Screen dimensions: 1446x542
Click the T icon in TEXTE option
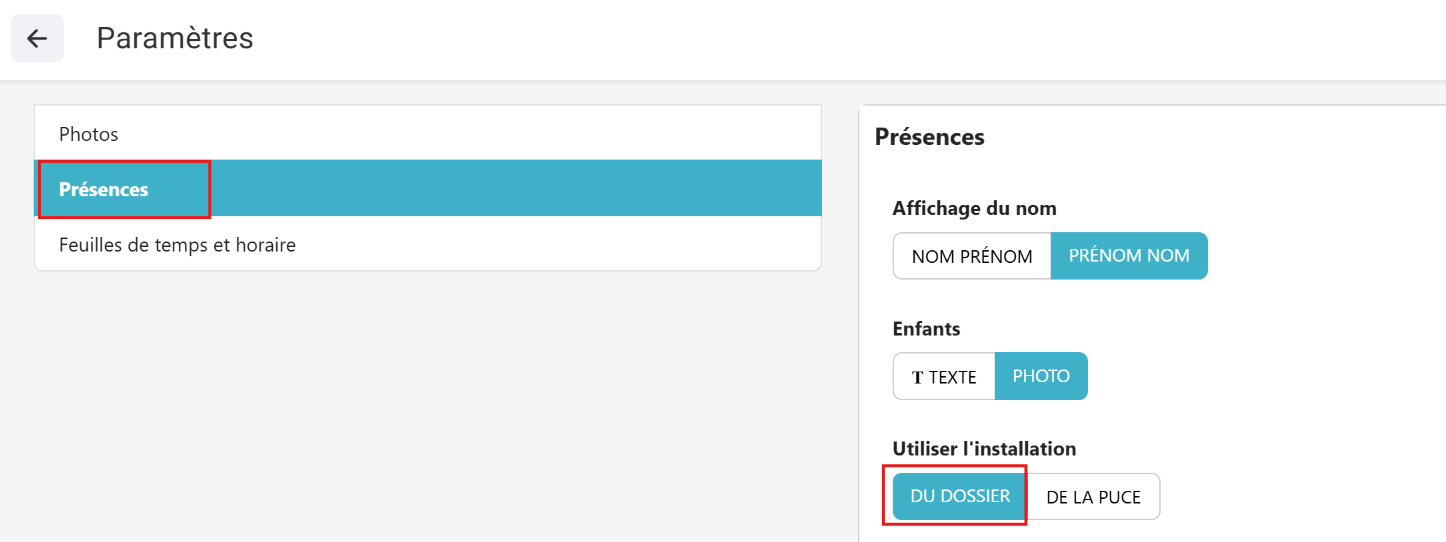click(917, 377)
